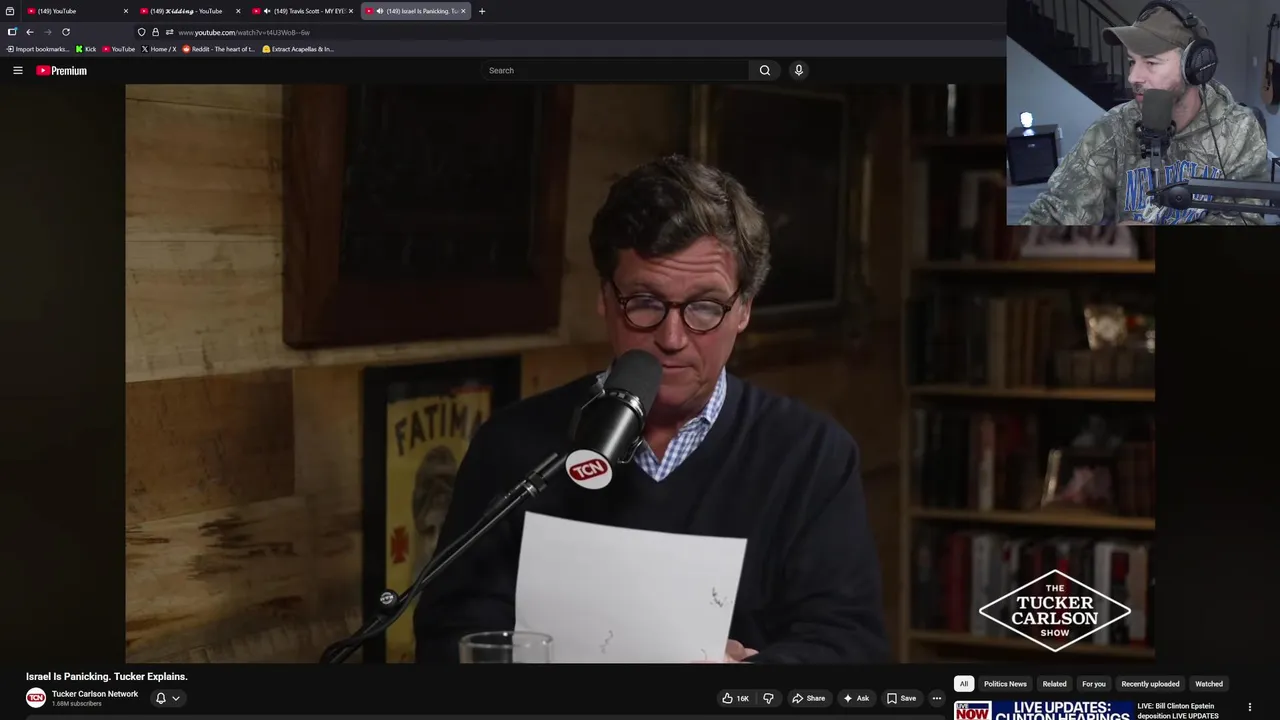Open Tucker Carlson Network channel name link
The height and width of the screenshot is (720, 1280).
(95, 694)
